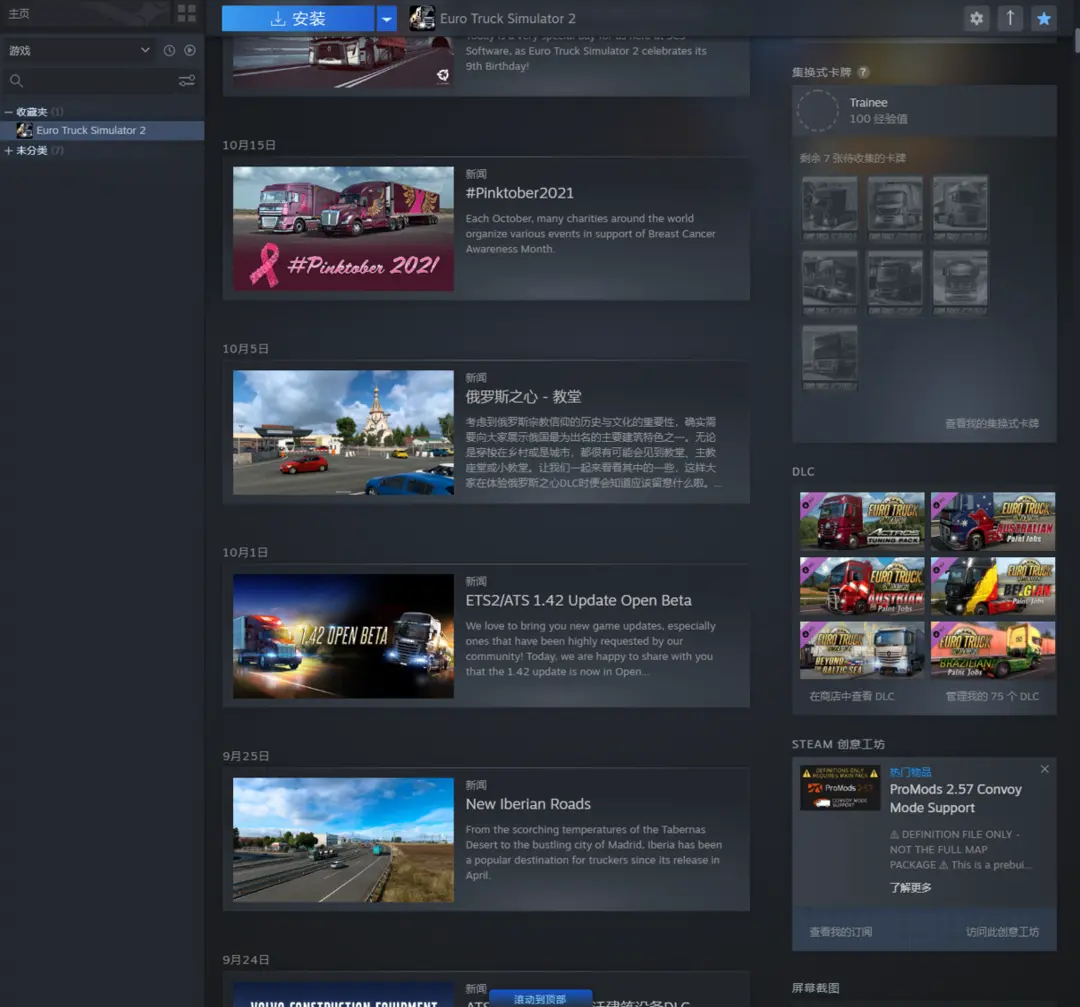Viewport: 1080px width, 1007px height.
Task: Click 了解更多 in the workshop card
Action: [911, 887]
